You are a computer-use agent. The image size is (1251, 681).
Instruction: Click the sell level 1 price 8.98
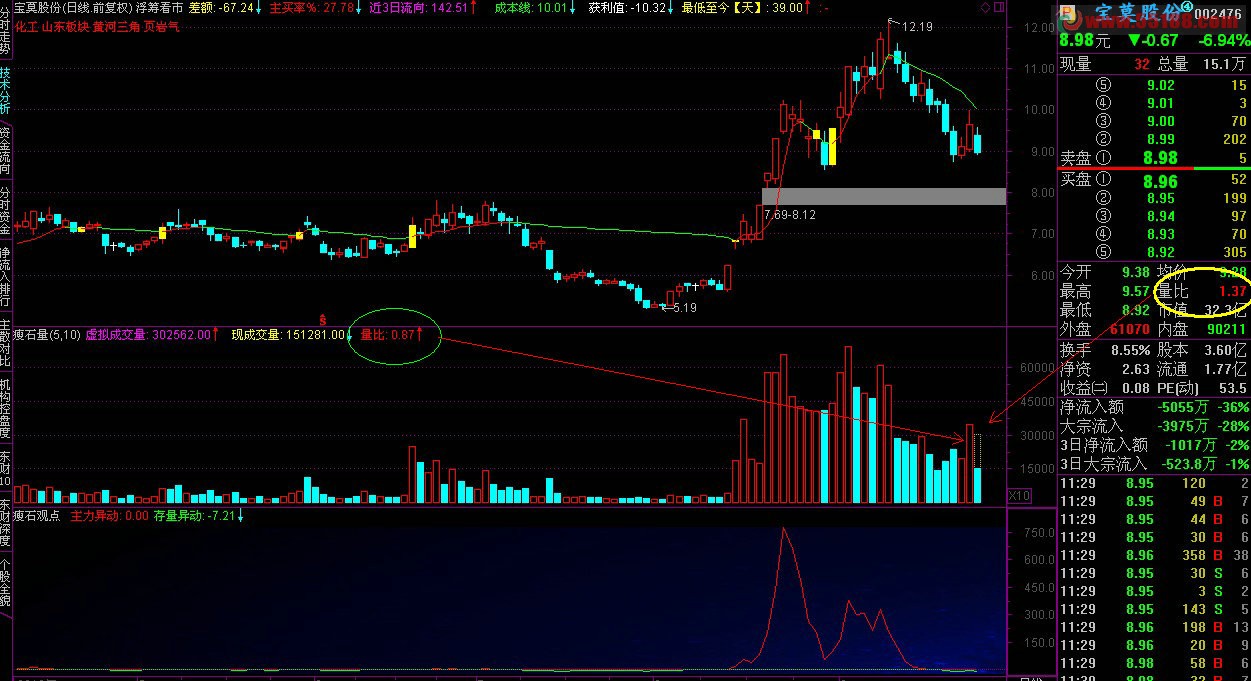[x=1160, y=157]
